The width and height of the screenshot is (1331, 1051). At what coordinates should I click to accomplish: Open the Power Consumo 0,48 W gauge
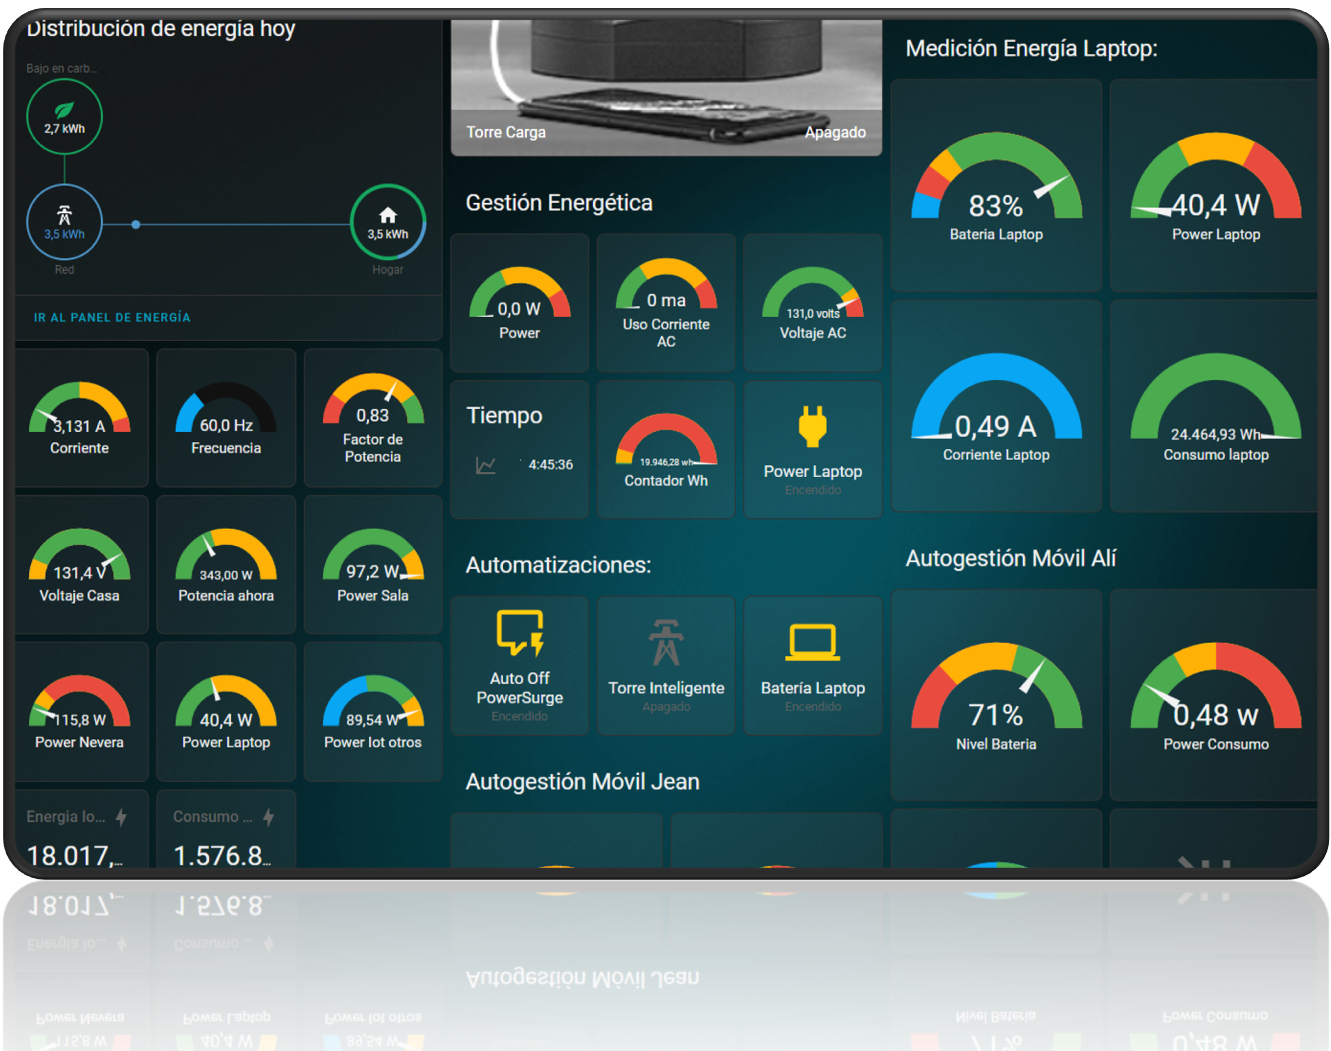point(1216,695)
